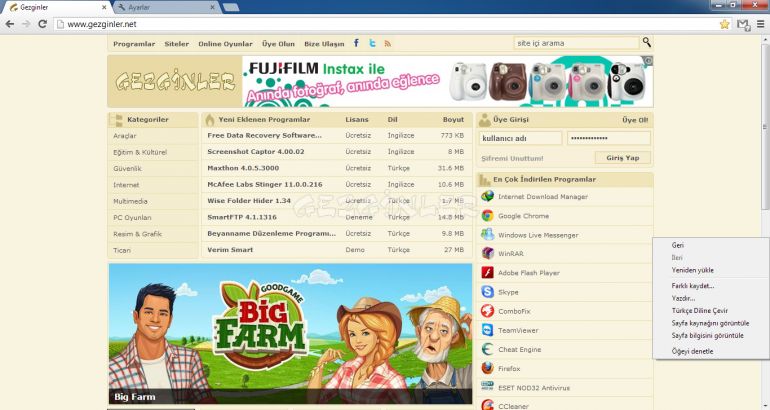This screenshot has width=770, height=410.
Task: Open the Bize Ulaşın nav link
Action: pos(324,44)
